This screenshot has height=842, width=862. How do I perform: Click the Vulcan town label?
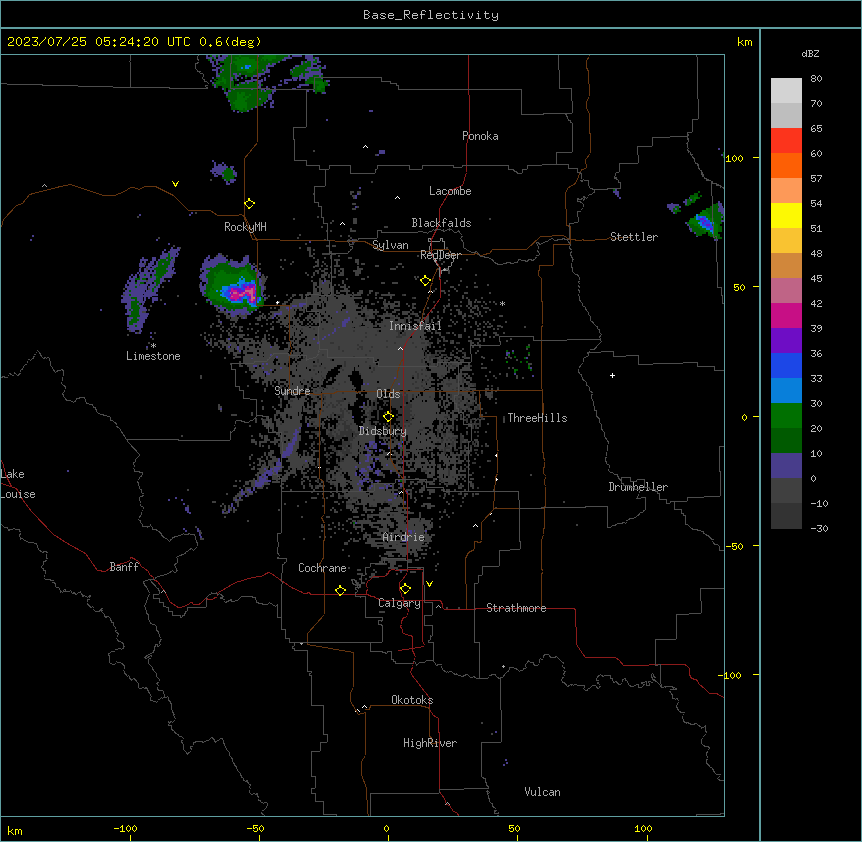pyautogui.click(x=542, y=792)
